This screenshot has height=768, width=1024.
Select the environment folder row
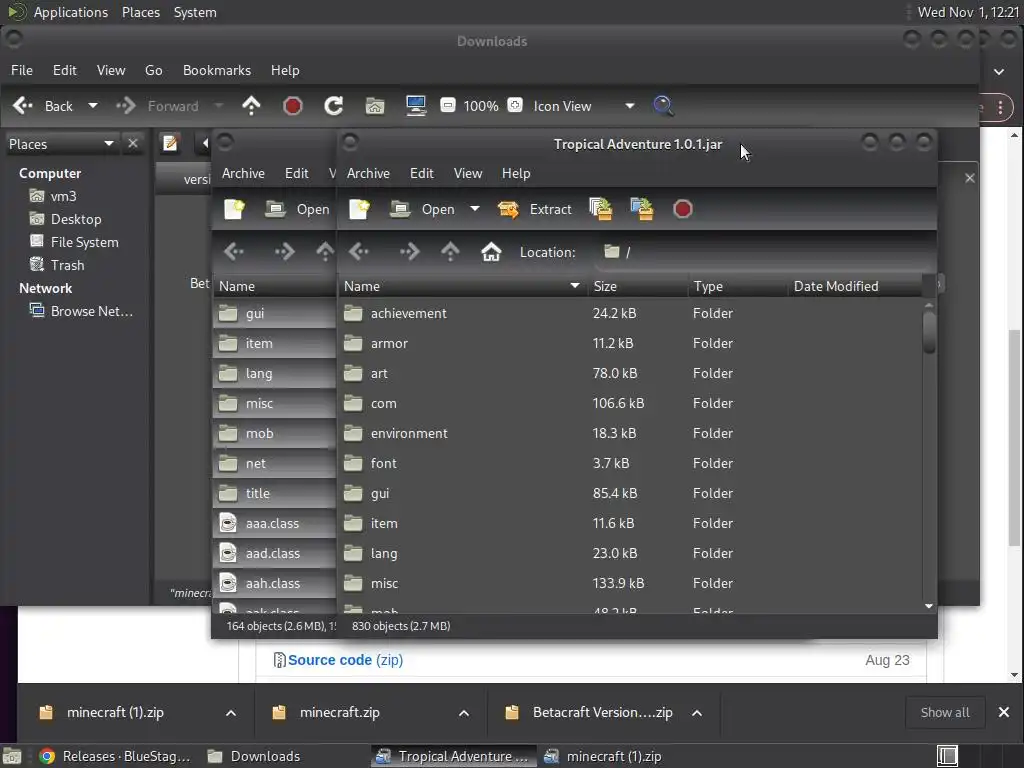(x=632, y=434)
